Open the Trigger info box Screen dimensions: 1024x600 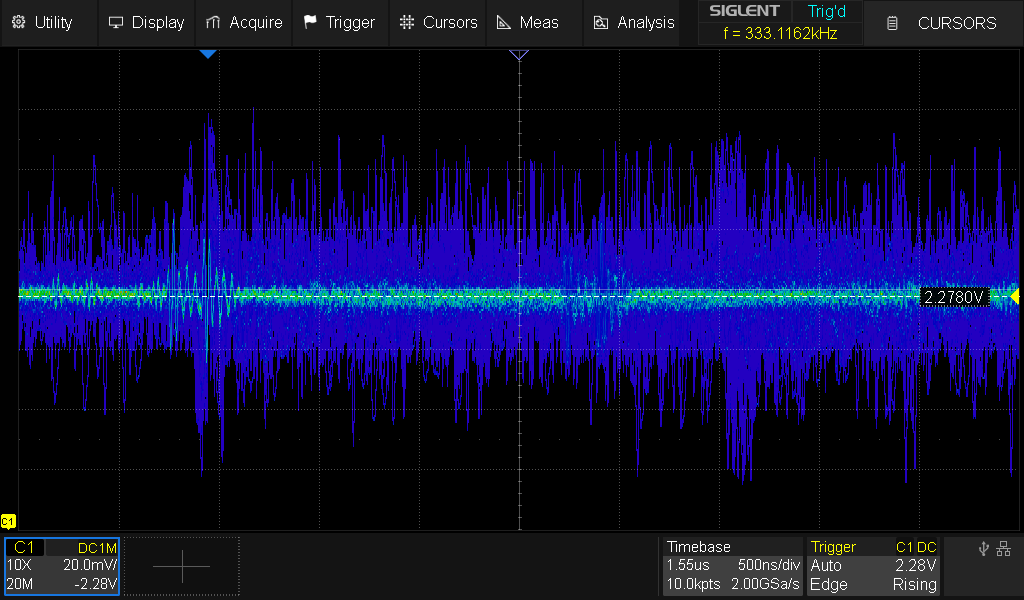(x=874, y=566)
